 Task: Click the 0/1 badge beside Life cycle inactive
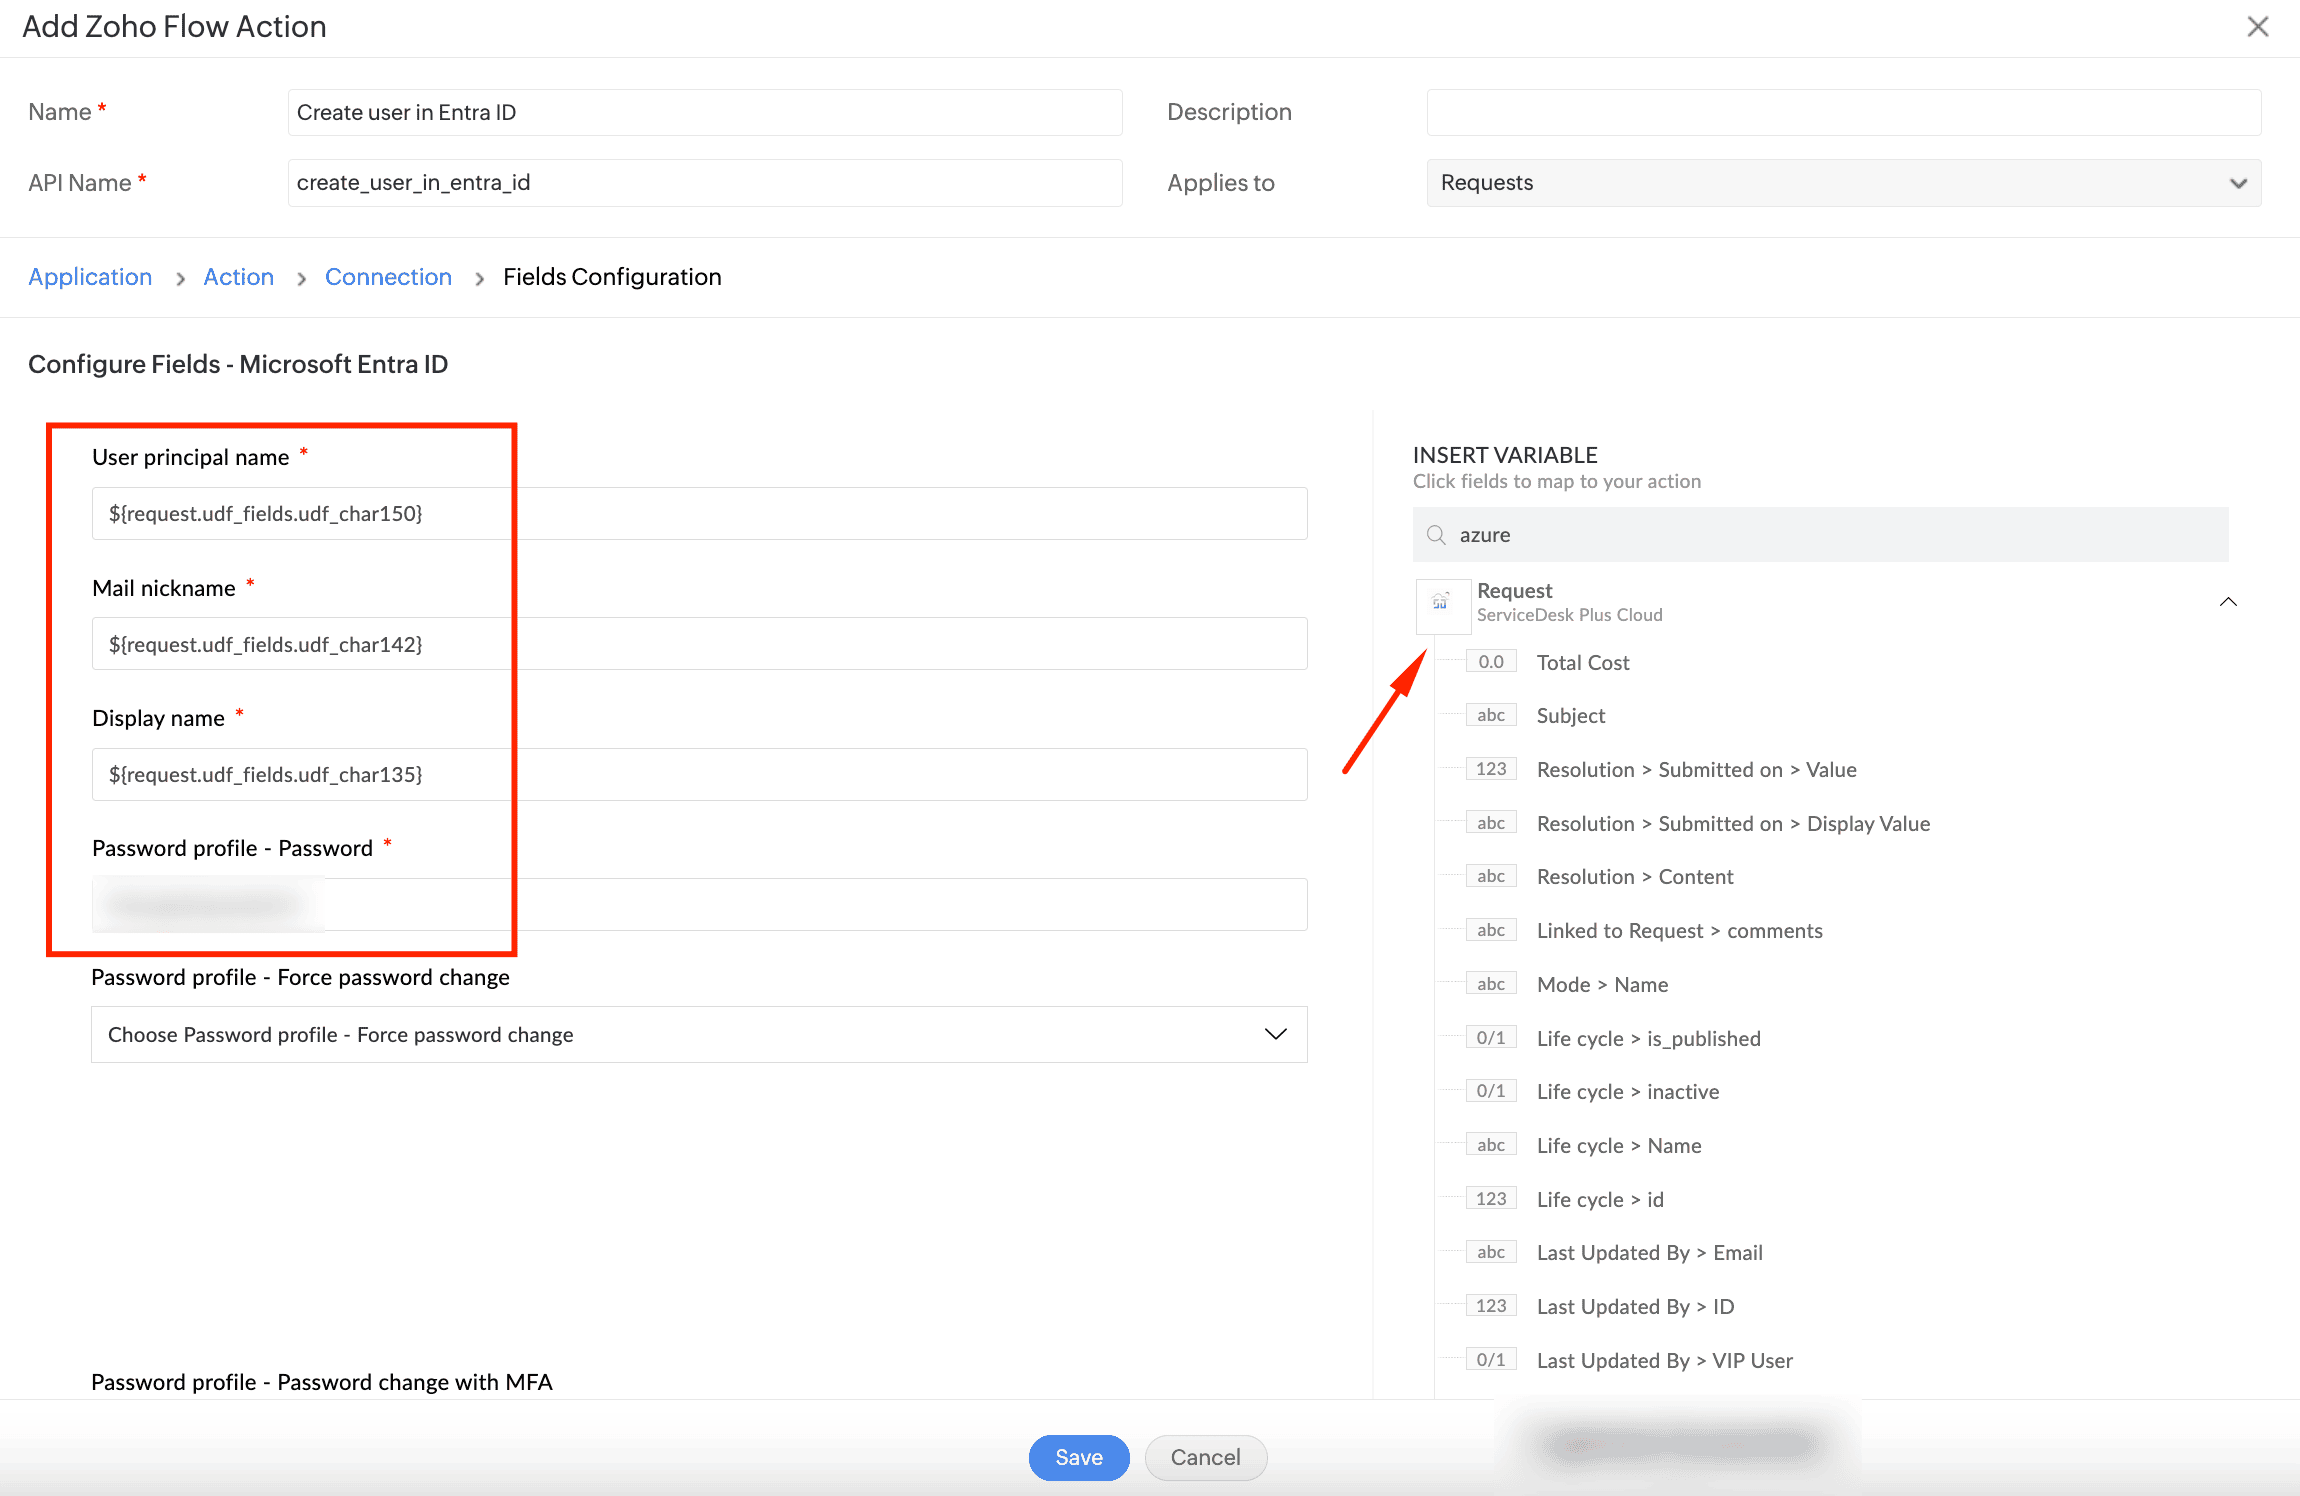(1490, 1092)
